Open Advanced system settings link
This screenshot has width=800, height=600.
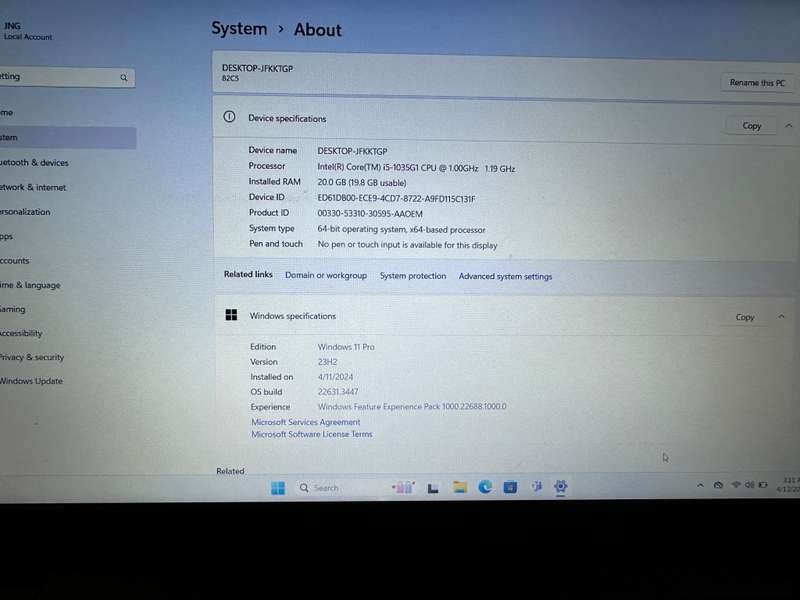[505, 276]
